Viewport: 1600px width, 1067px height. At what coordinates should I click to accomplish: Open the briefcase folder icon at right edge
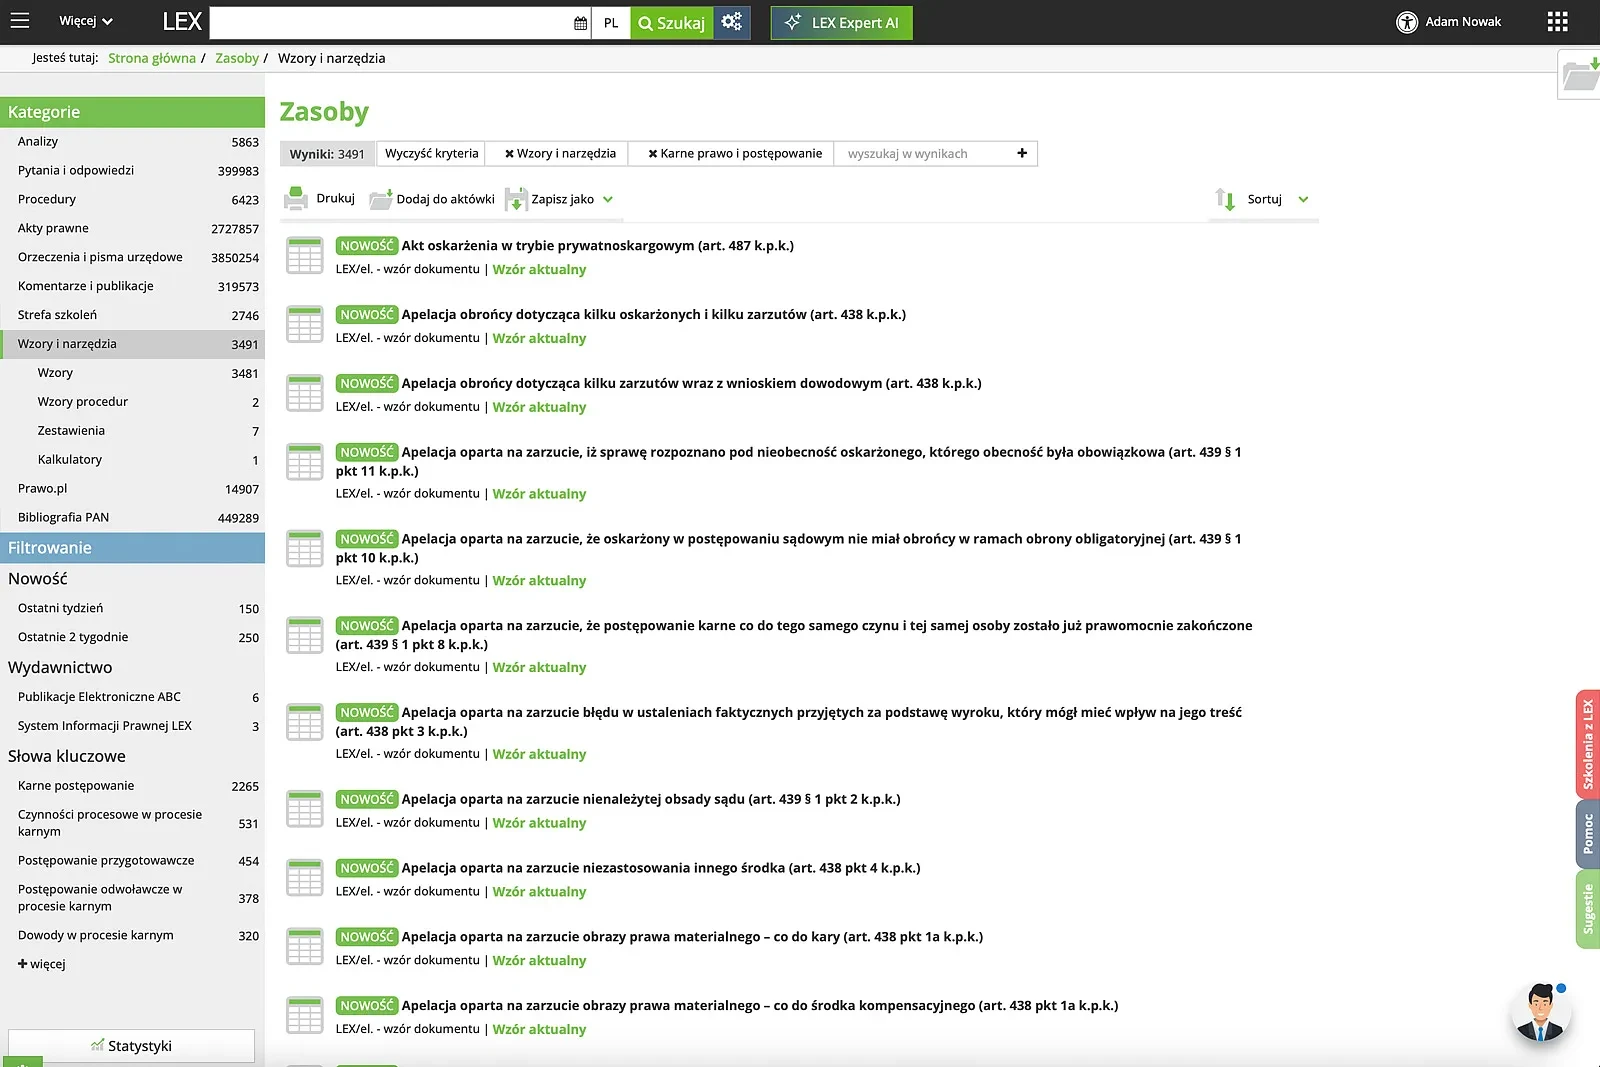[1581, 75]
